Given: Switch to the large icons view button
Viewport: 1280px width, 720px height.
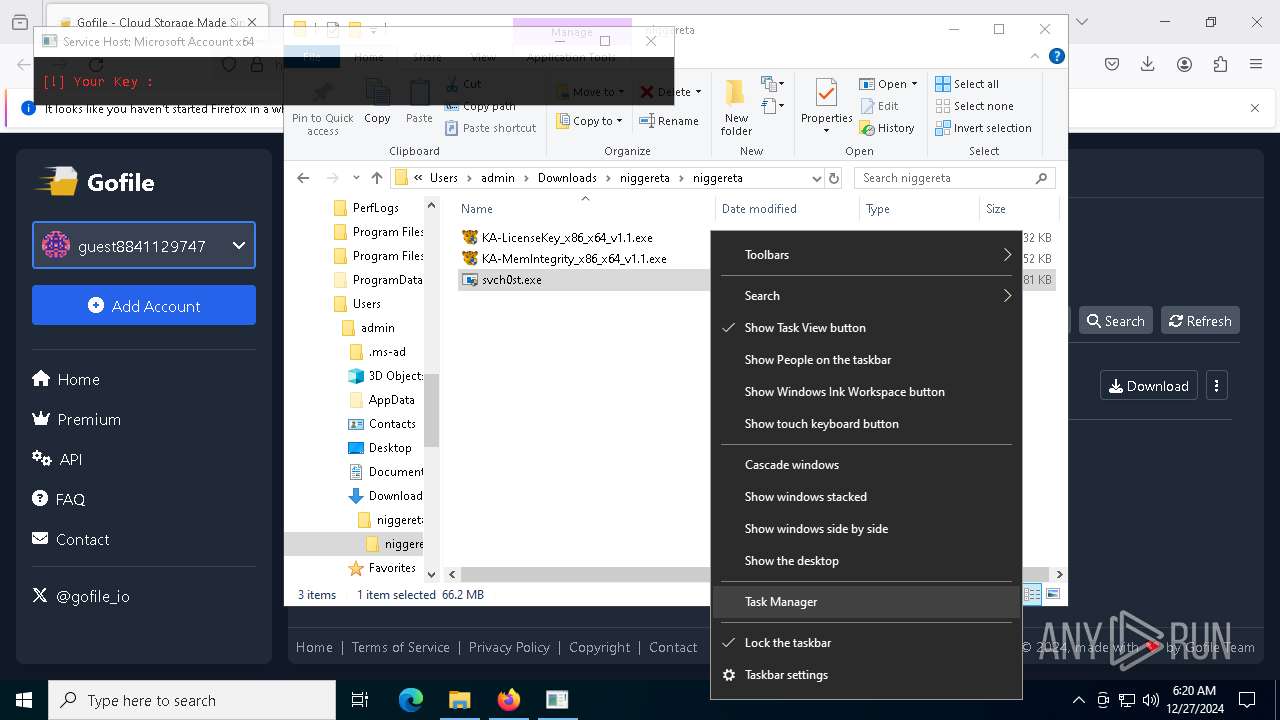Looking at the screenshot, I should coord(1052,594).
